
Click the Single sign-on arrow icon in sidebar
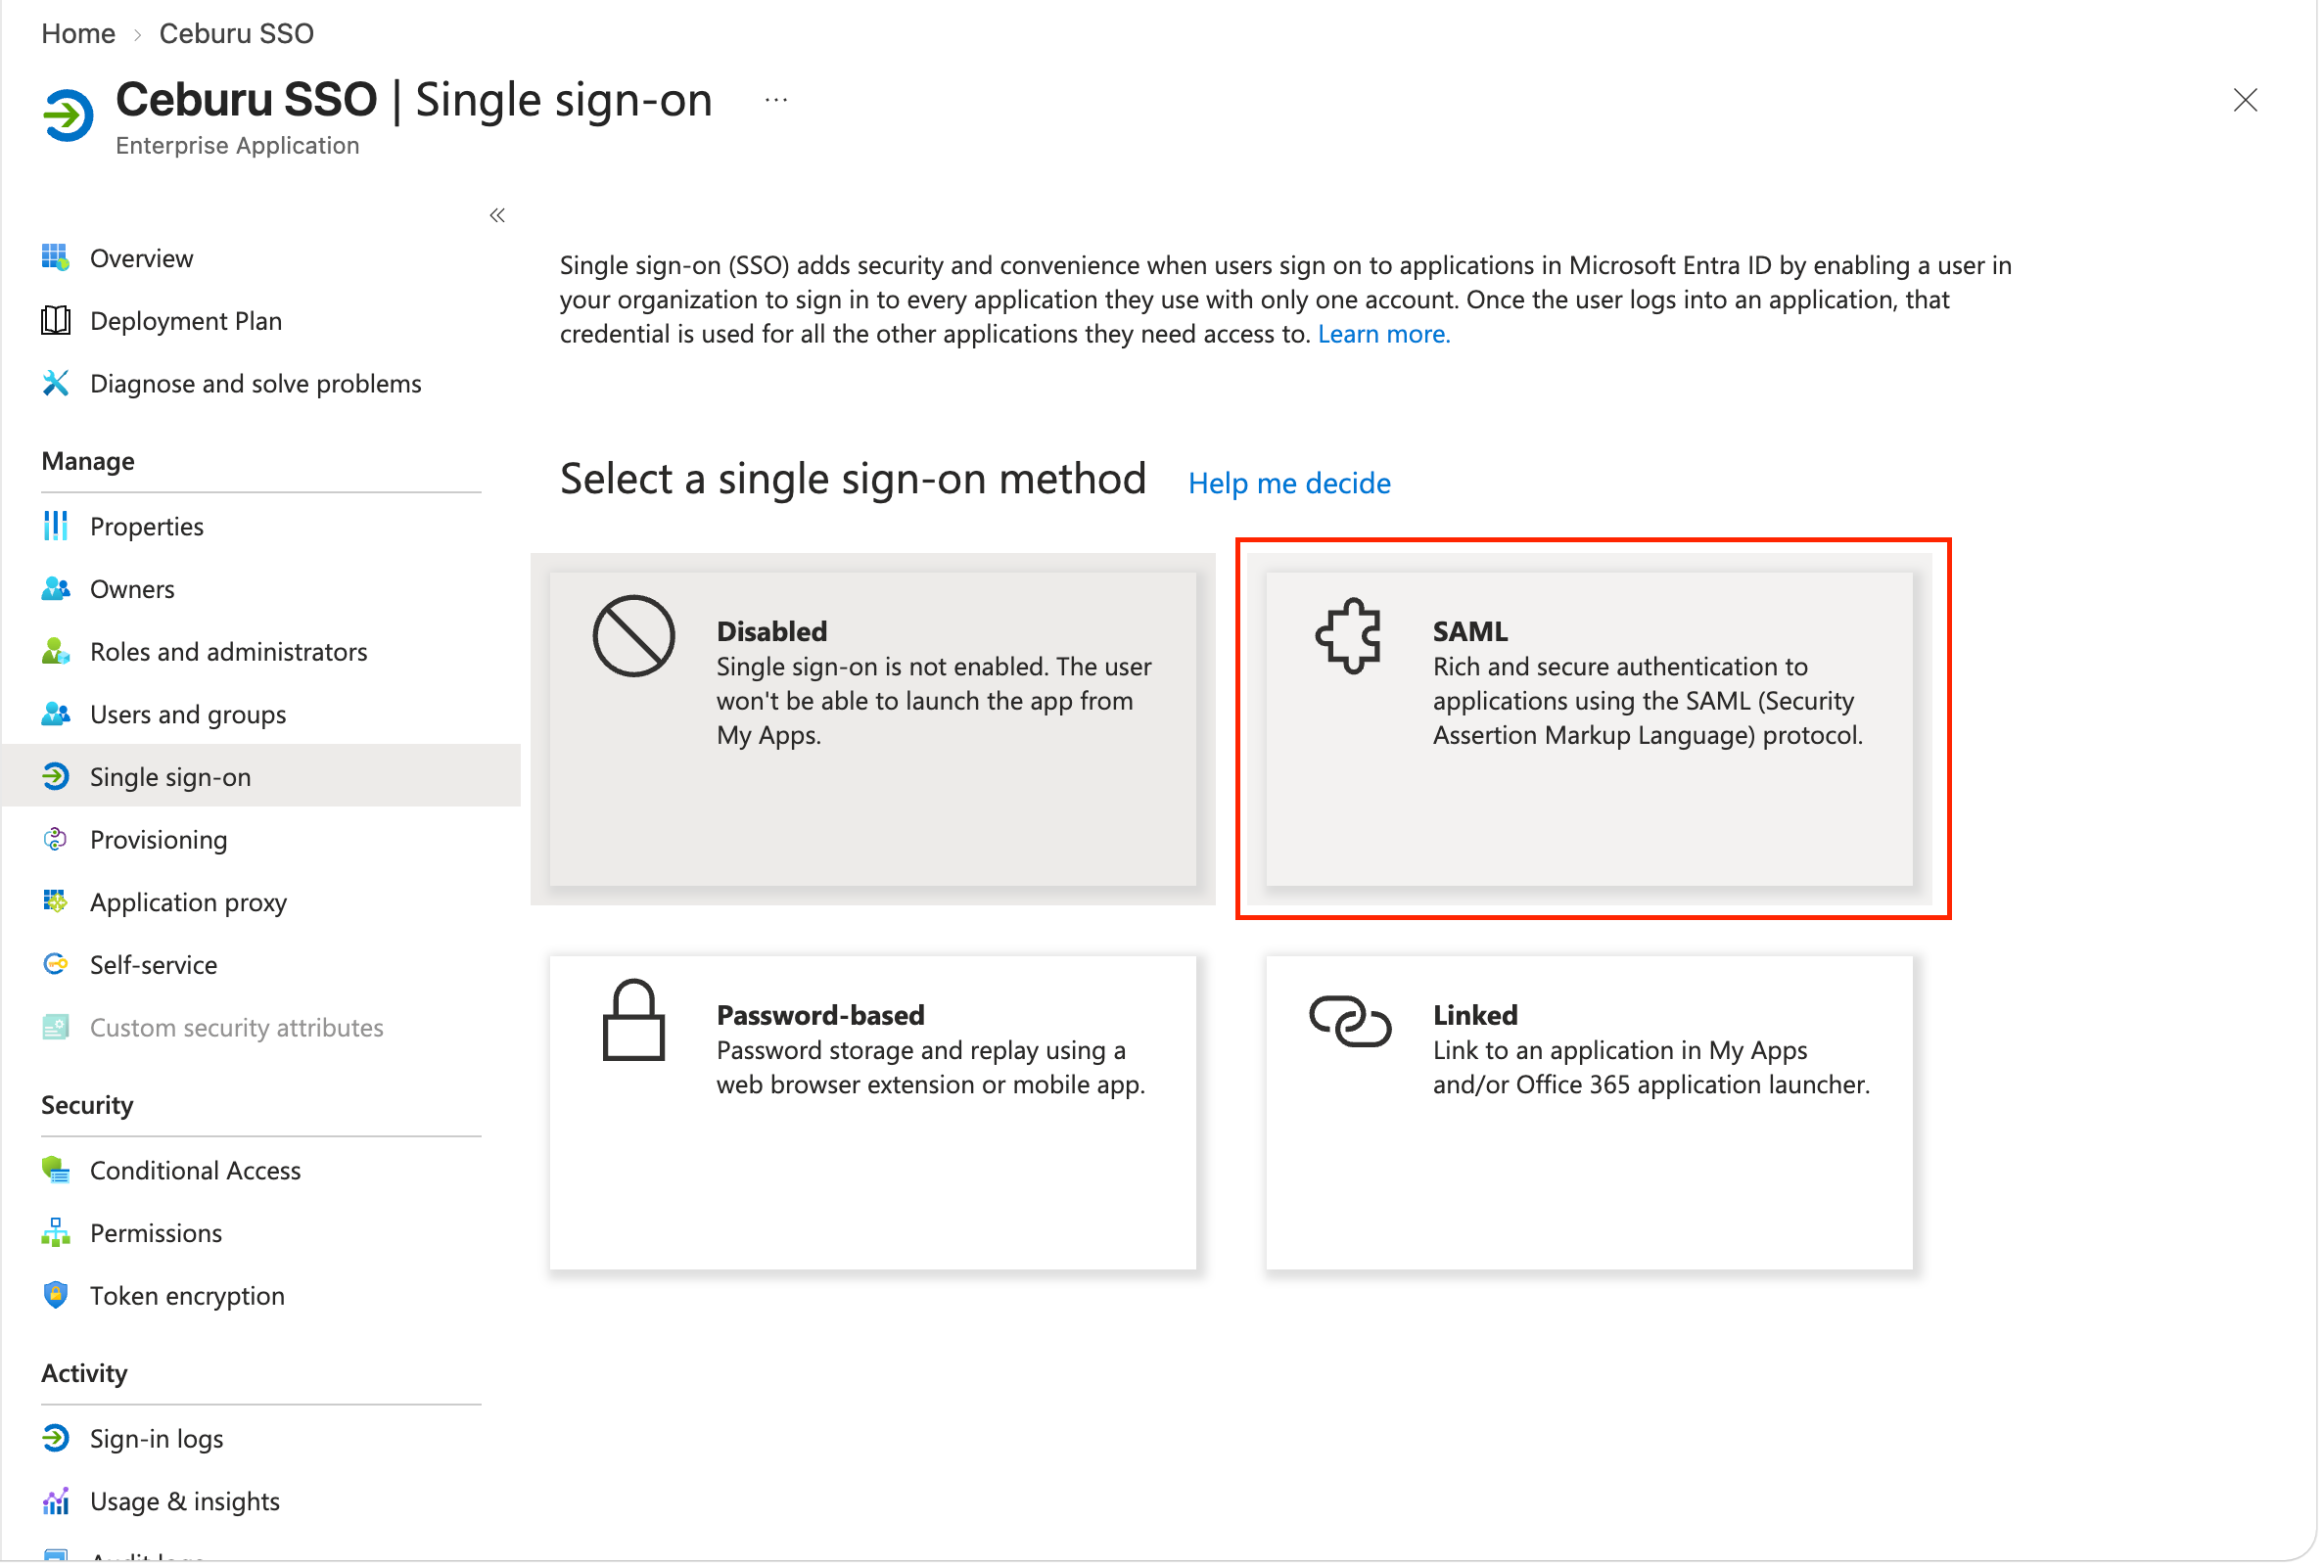(x=56, y=778)
